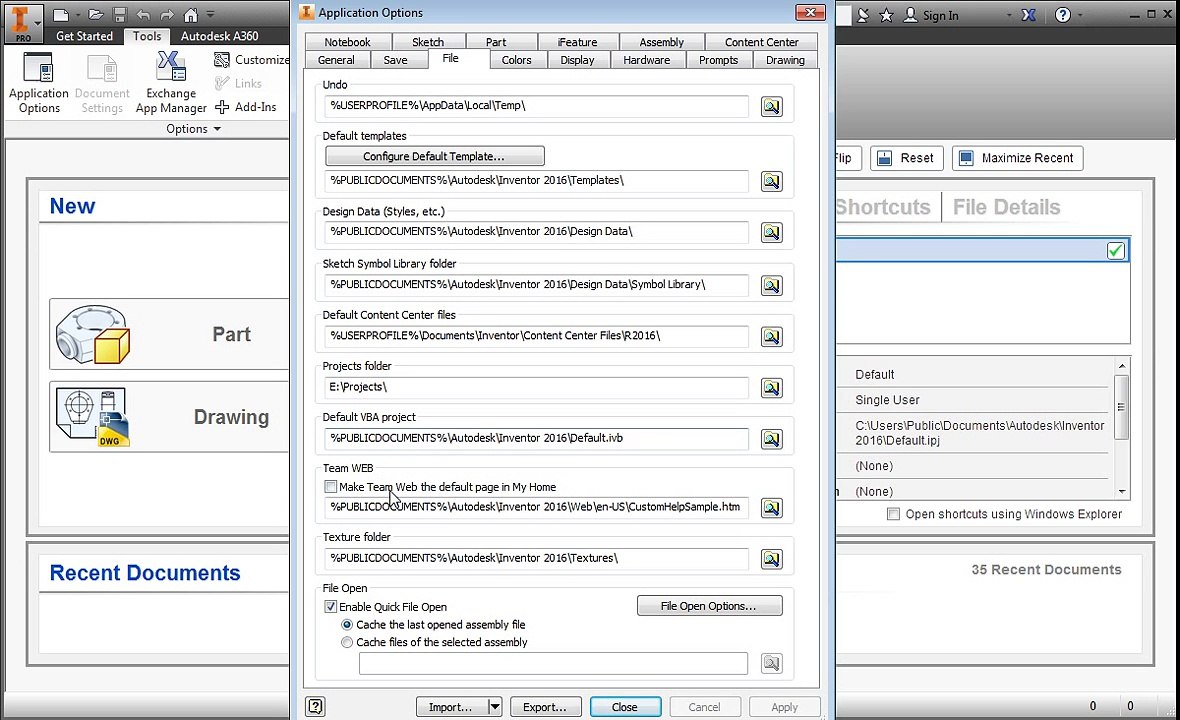
Task: Browse for the Default templates folder
Action: tap(771, 181)
